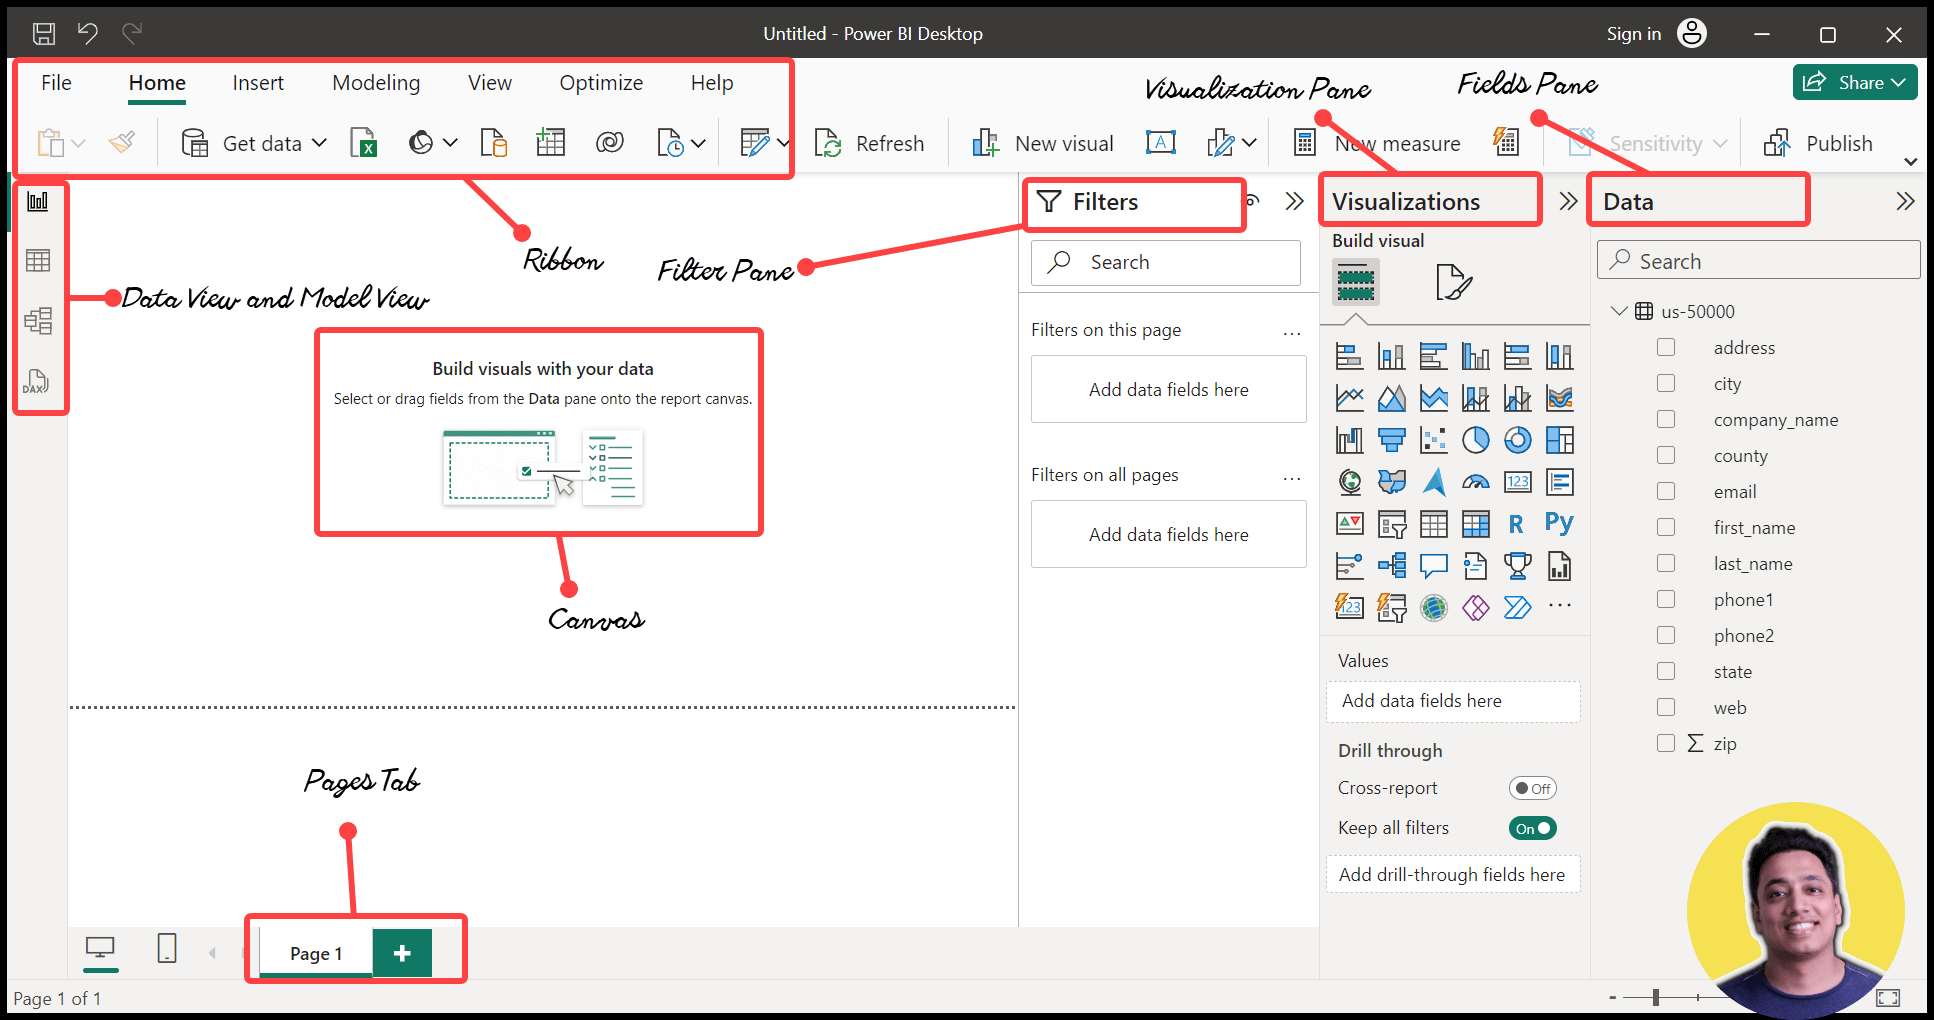Switch to the View tab

(x=490, y=83)
